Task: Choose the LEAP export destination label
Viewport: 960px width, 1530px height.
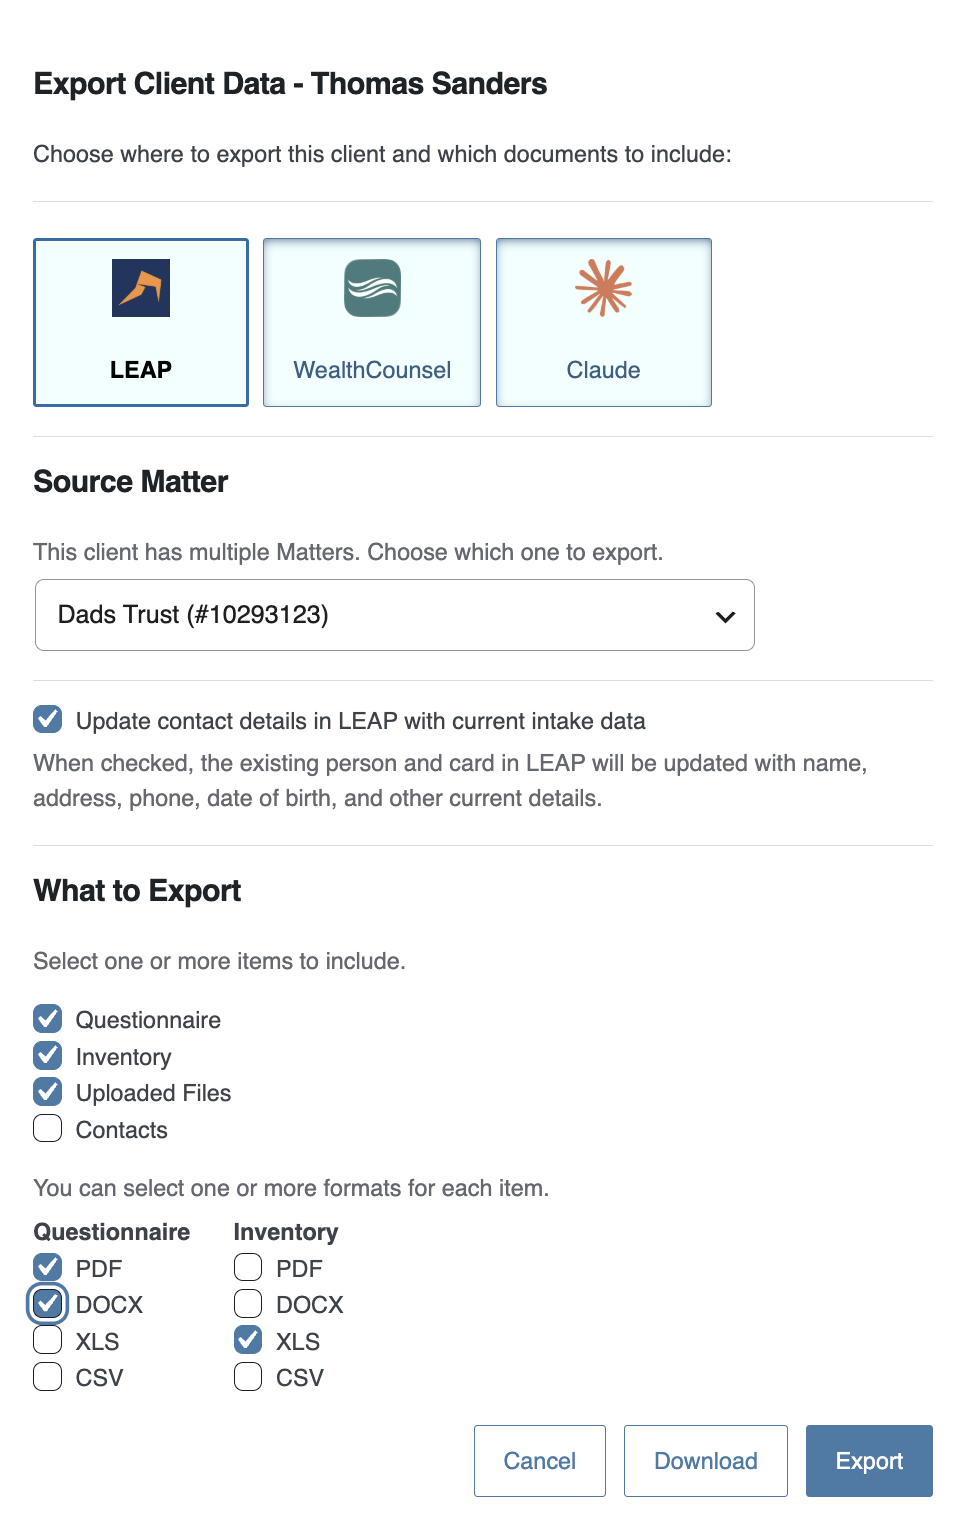Action: tap(141, 370)
